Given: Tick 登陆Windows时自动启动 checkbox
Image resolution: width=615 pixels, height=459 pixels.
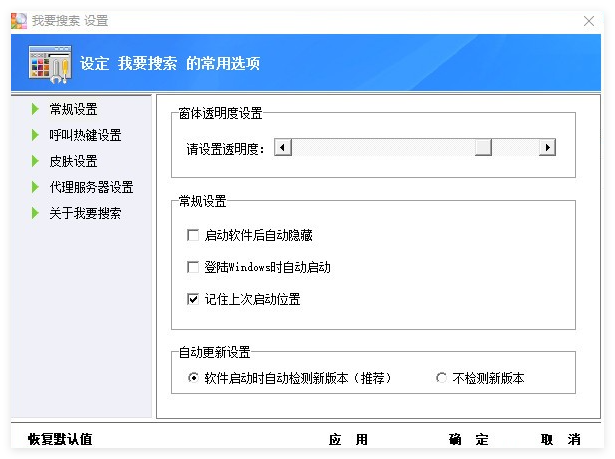Looking at the screenshot, I should pos(193,267).
